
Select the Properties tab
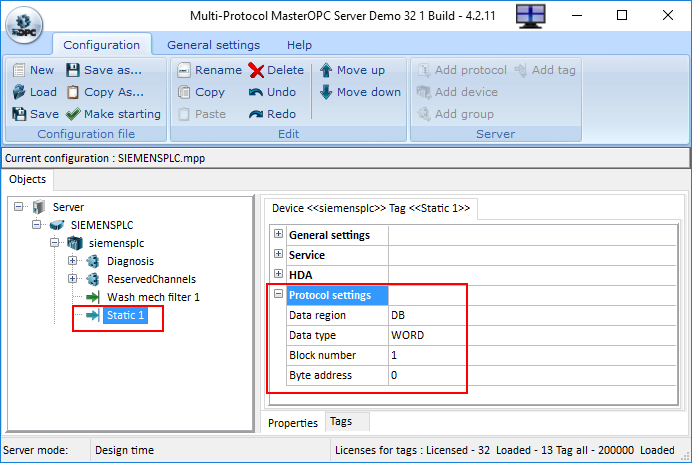click(x=293, y=423)
